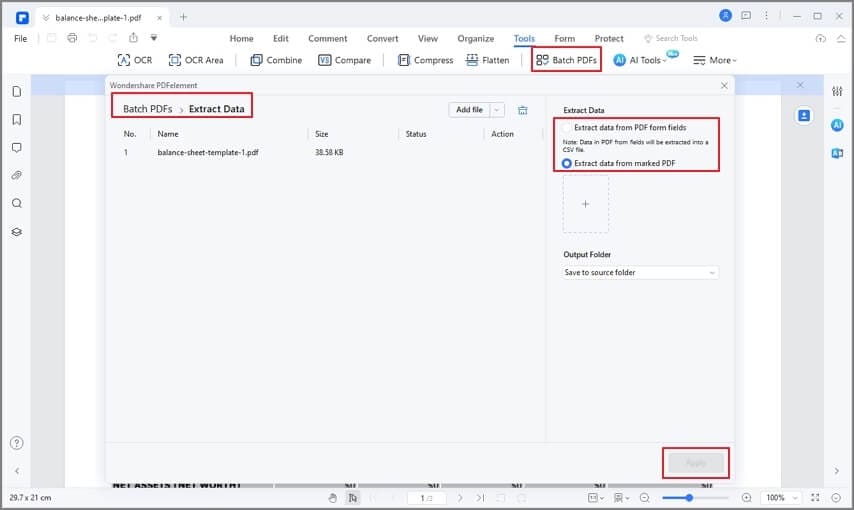This screenshot has width=854, height=510.
Task: Activate the select tool in status bar
Action: pyautogui.click(x=353, y=497)
